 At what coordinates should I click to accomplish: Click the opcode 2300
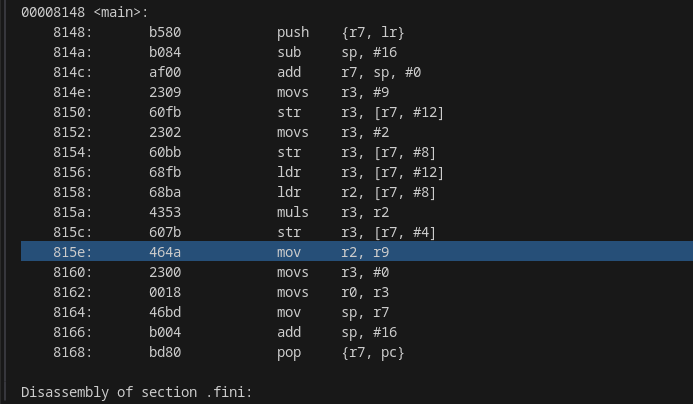(165, 272)
